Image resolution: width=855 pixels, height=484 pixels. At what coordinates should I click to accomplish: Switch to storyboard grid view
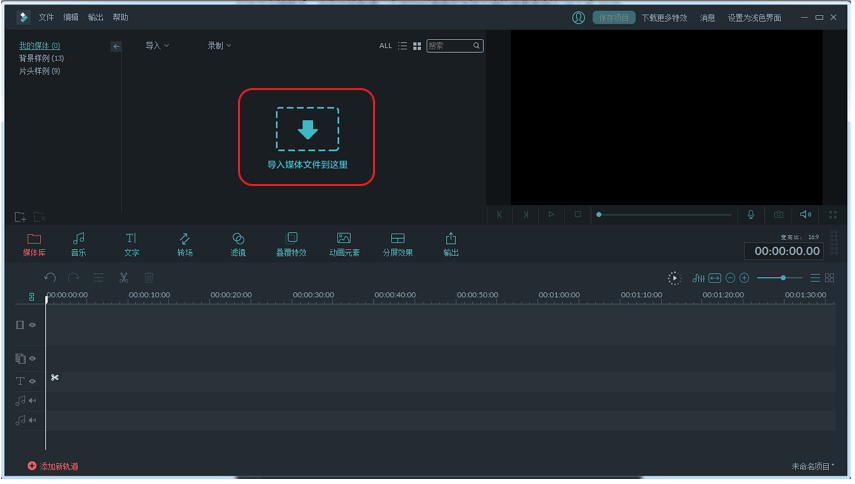click(x=830, y=278)
